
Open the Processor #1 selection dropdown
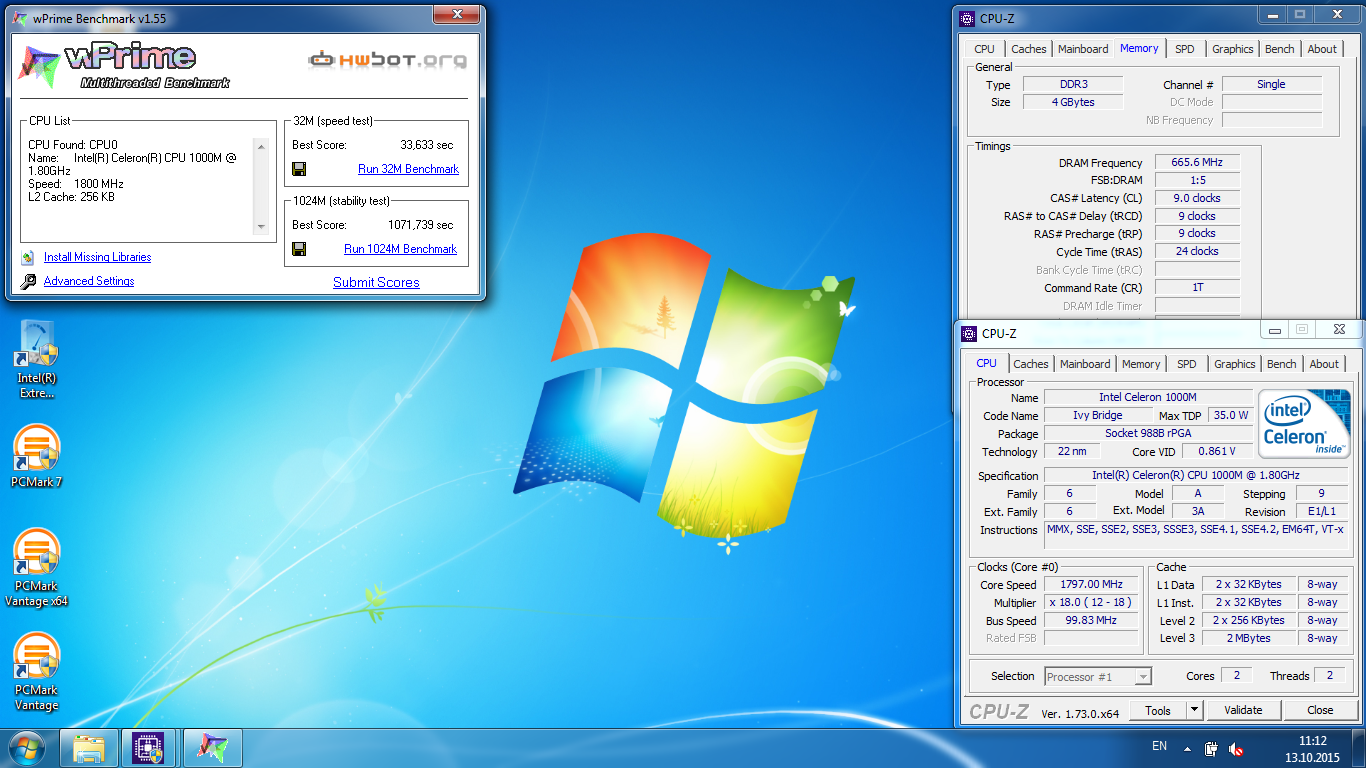[x=1098, y=677]
